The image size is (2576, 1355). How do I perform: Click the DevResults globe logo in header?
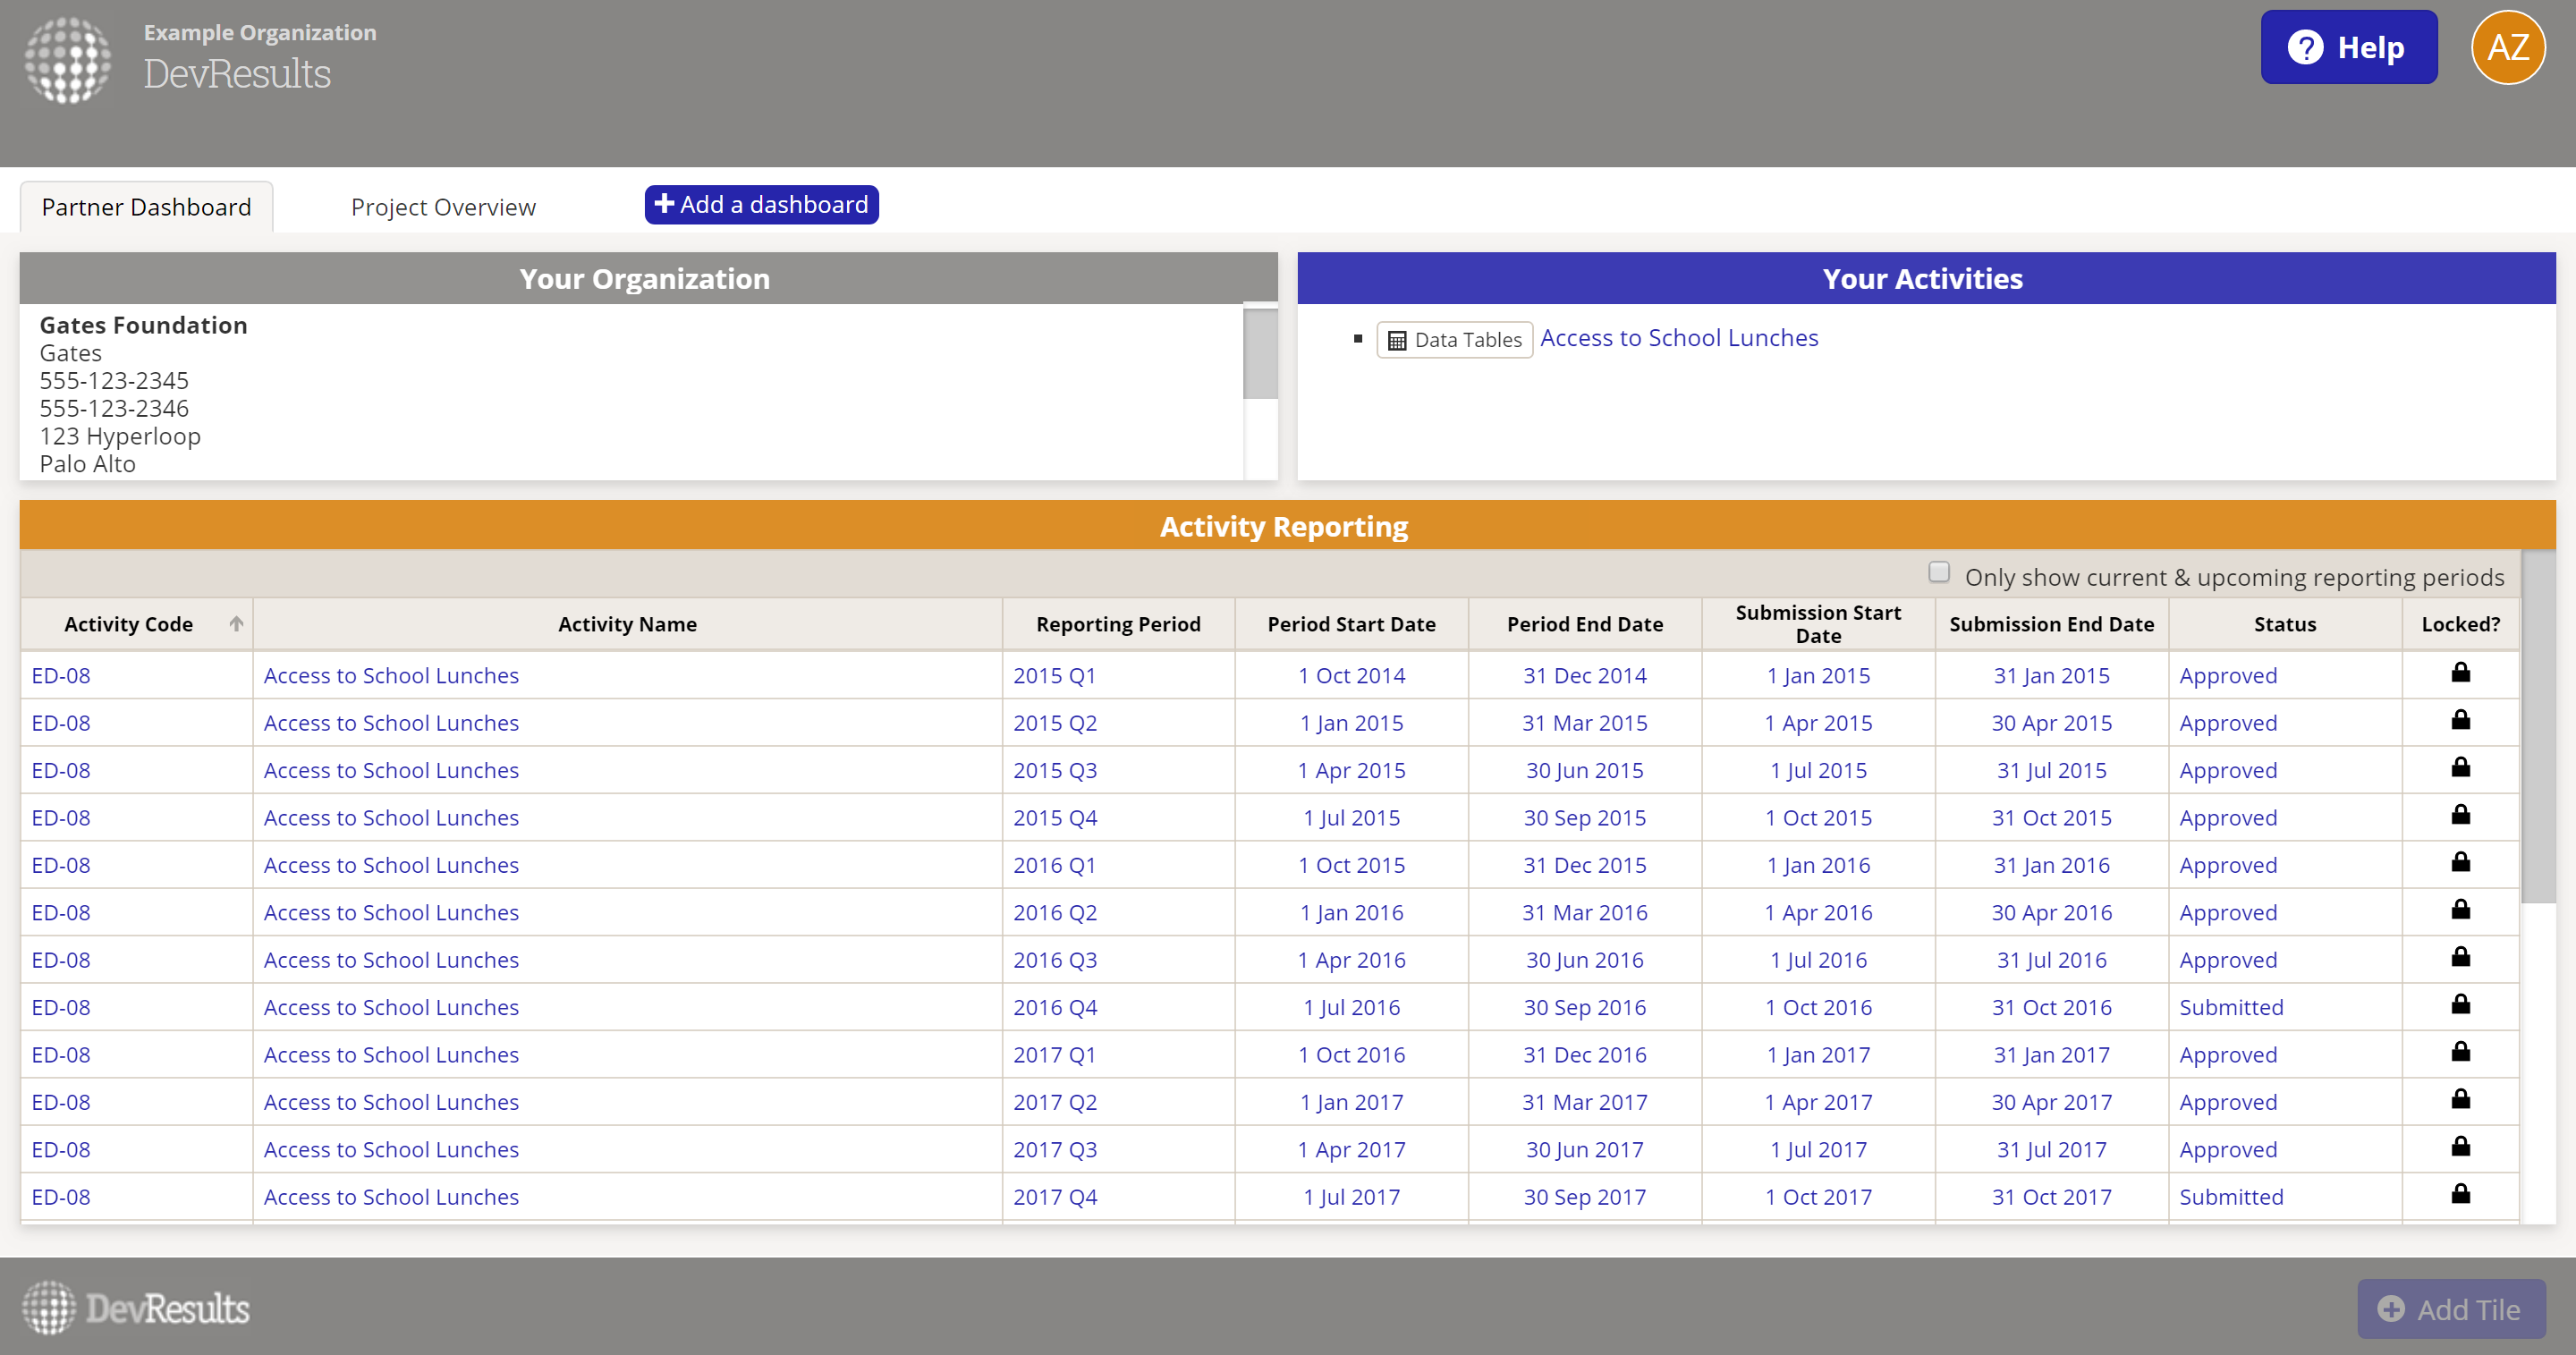[68, 60]
